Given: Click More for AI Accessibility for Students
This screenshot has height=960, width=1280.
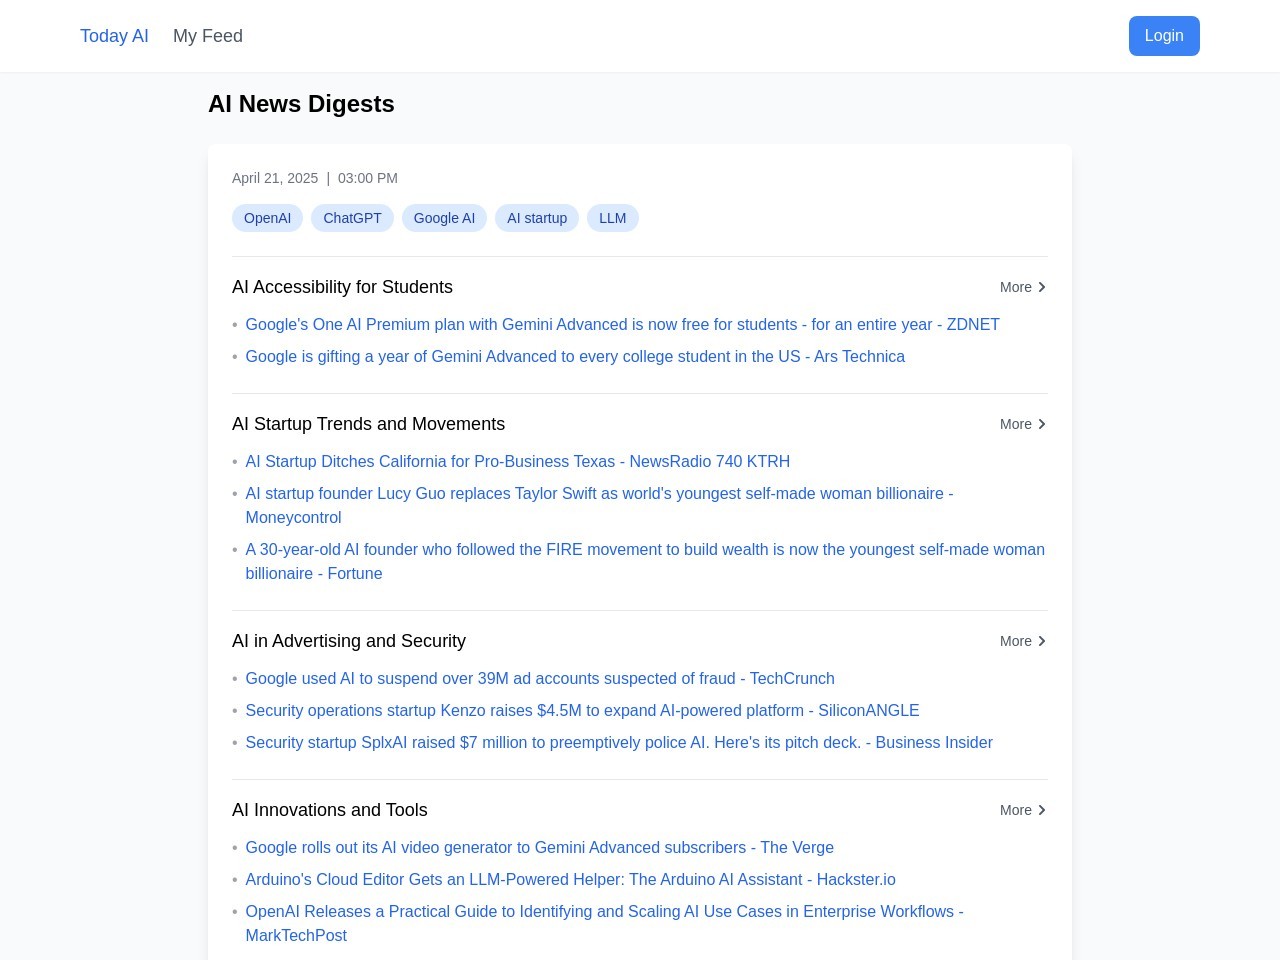Looking at the screenshot, I should tap(1023, 287).
